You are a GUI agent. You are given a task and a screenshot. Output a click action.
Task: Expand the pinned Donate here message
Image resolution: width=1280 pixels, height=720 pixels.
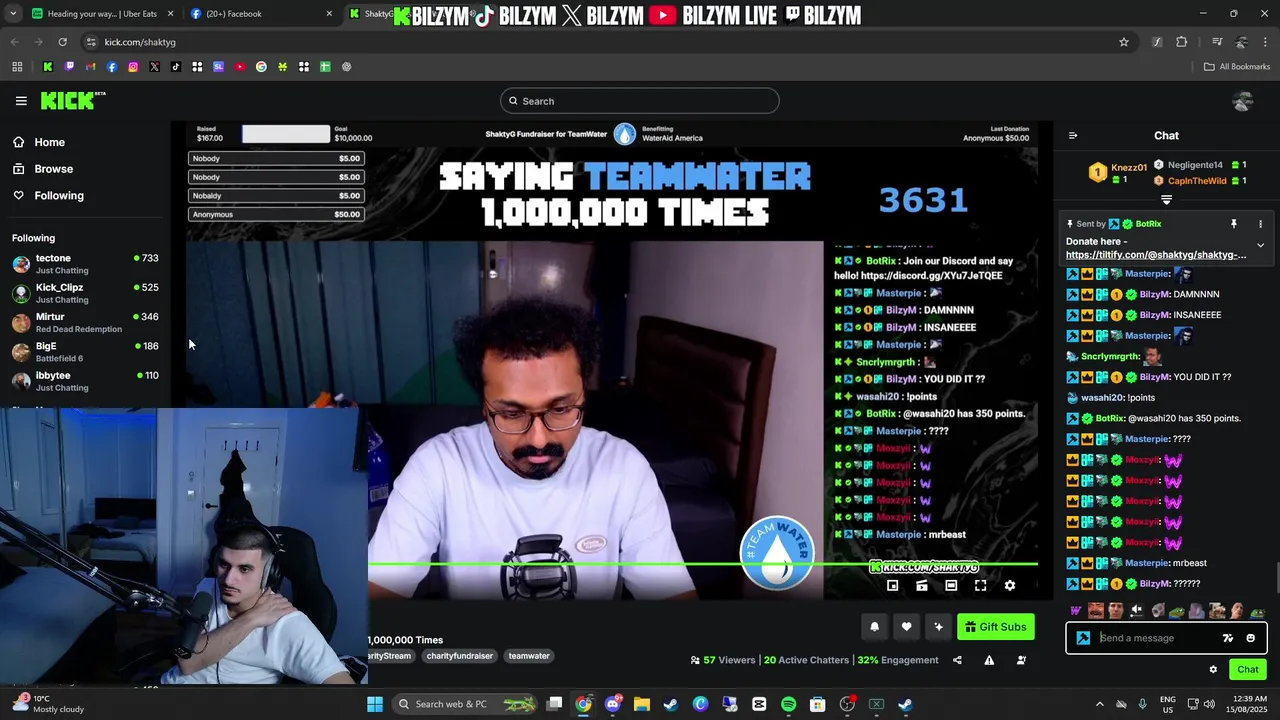1260,245
